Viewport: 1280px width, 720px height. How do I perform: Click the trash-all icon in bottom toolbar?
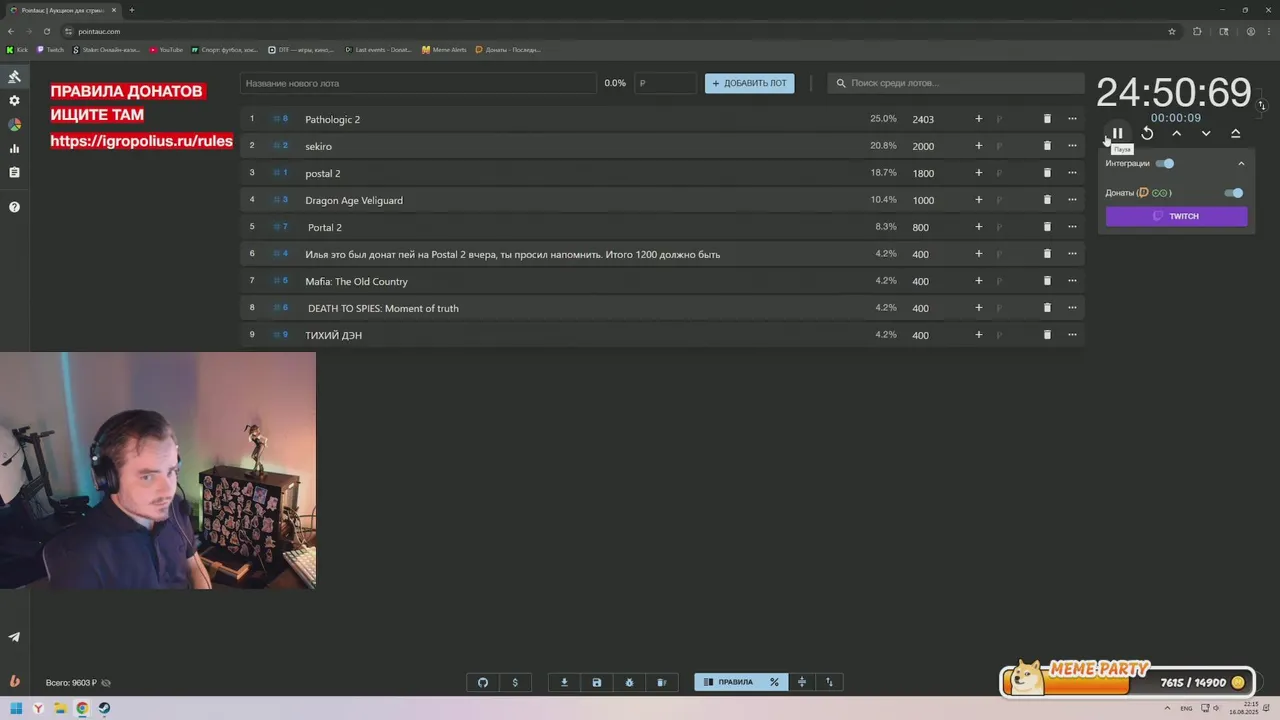tap(661, 682)
